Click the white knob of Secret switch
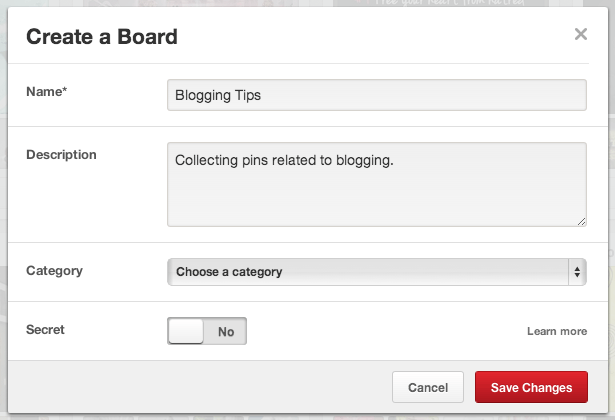The height and width of the screenshot is (420, 615). click(186, 331)
